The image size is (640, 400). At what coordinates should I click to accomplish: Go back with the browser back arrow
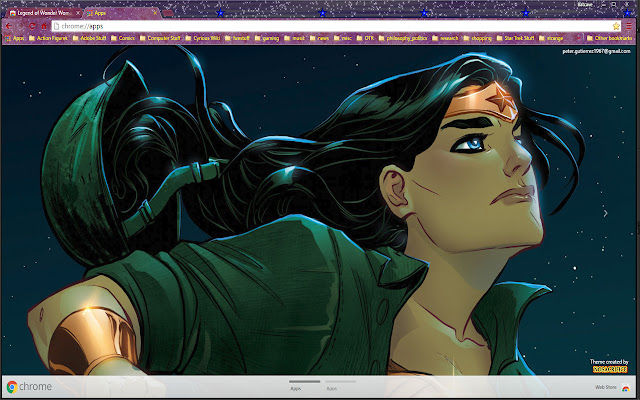9,26
